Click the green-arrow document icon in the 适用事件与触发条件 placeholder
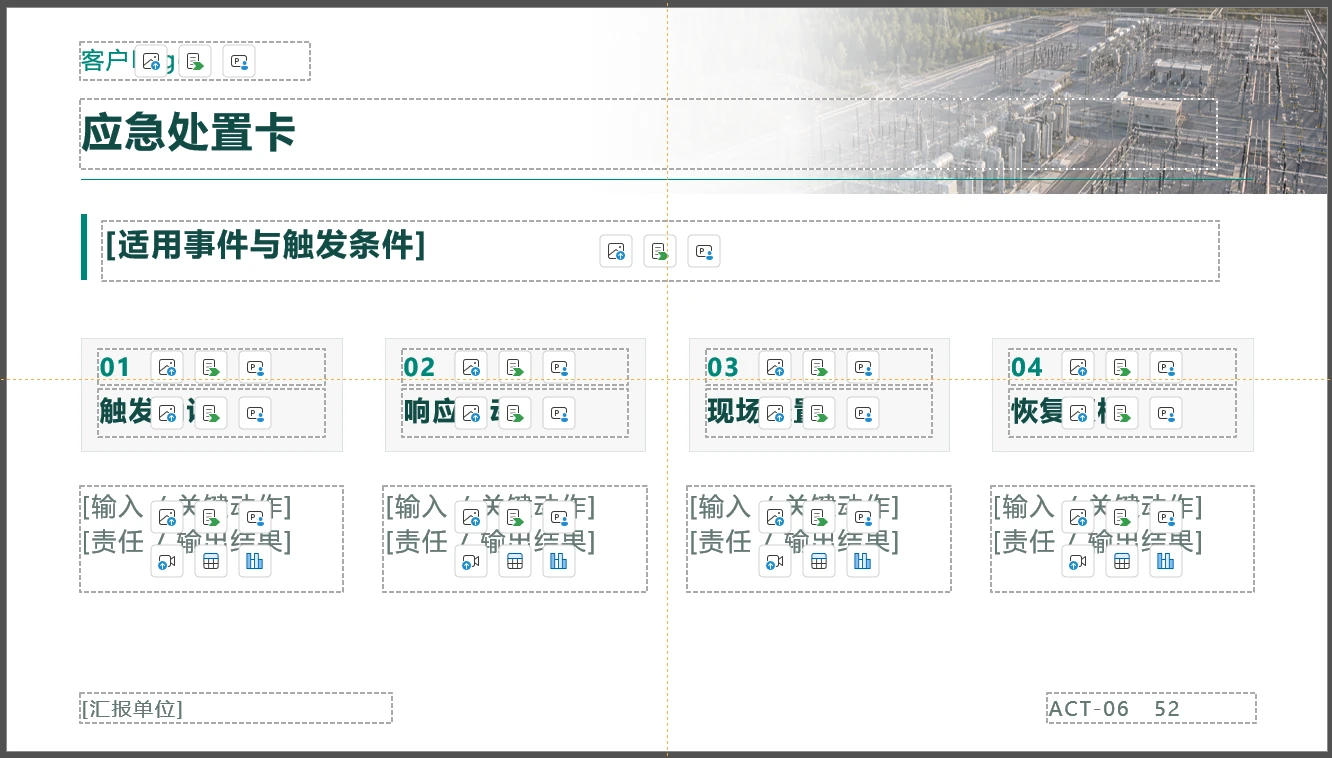 click(660, 251)
